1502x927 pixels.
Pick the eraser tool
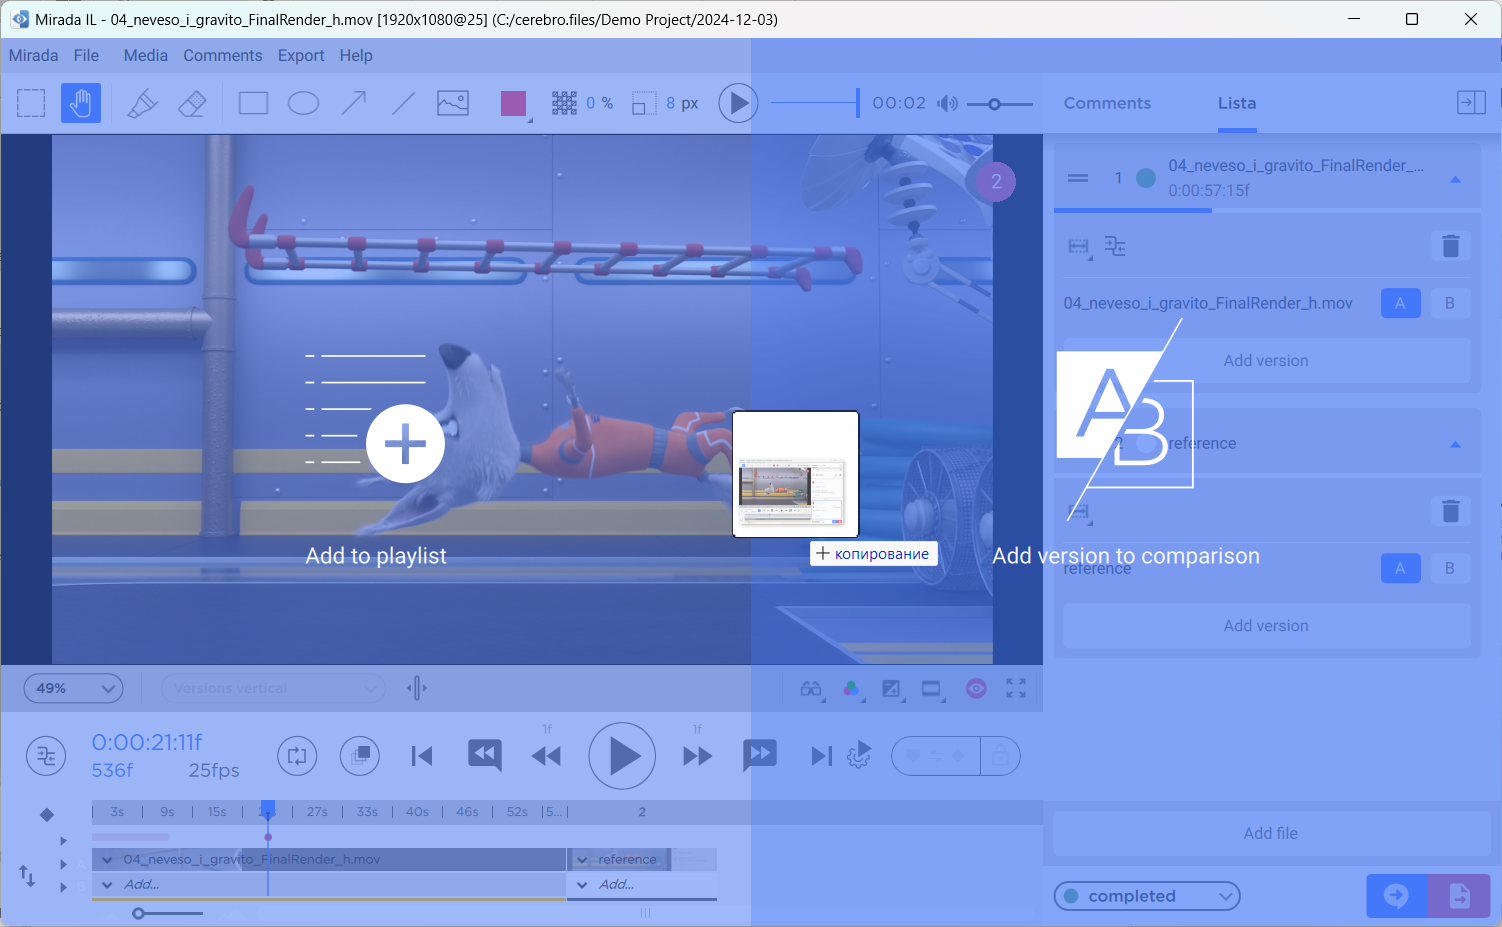click(x=192, y=103)
